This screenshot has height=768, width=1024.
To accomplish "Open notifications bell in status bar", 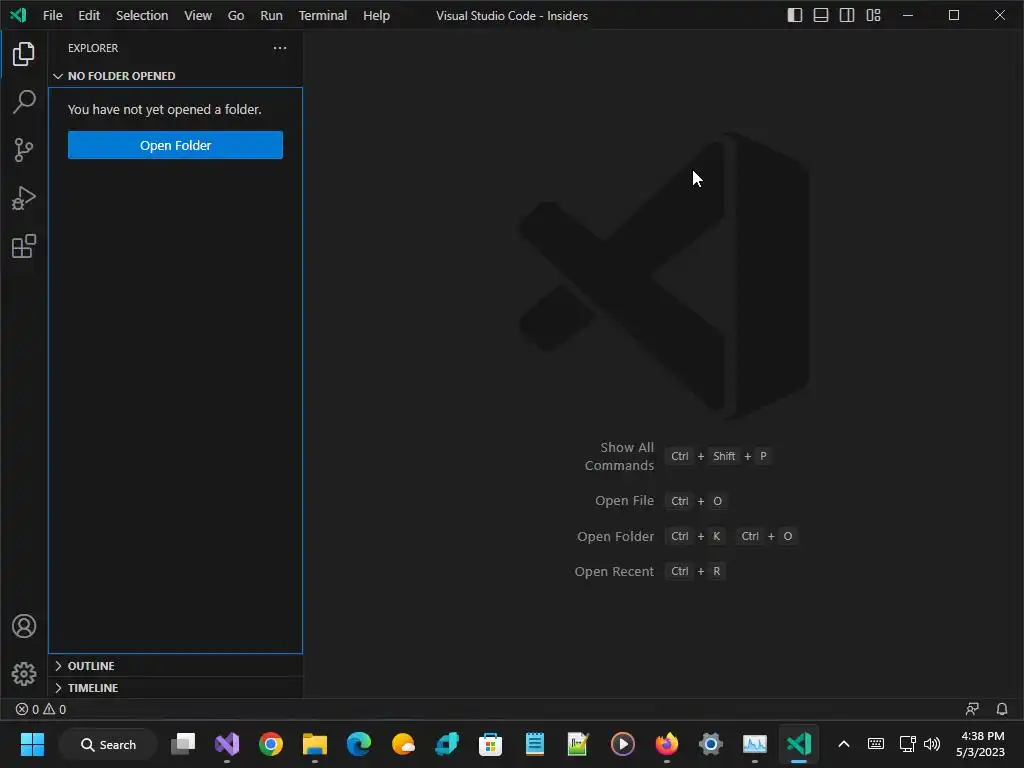I will tap(1002, 709).
